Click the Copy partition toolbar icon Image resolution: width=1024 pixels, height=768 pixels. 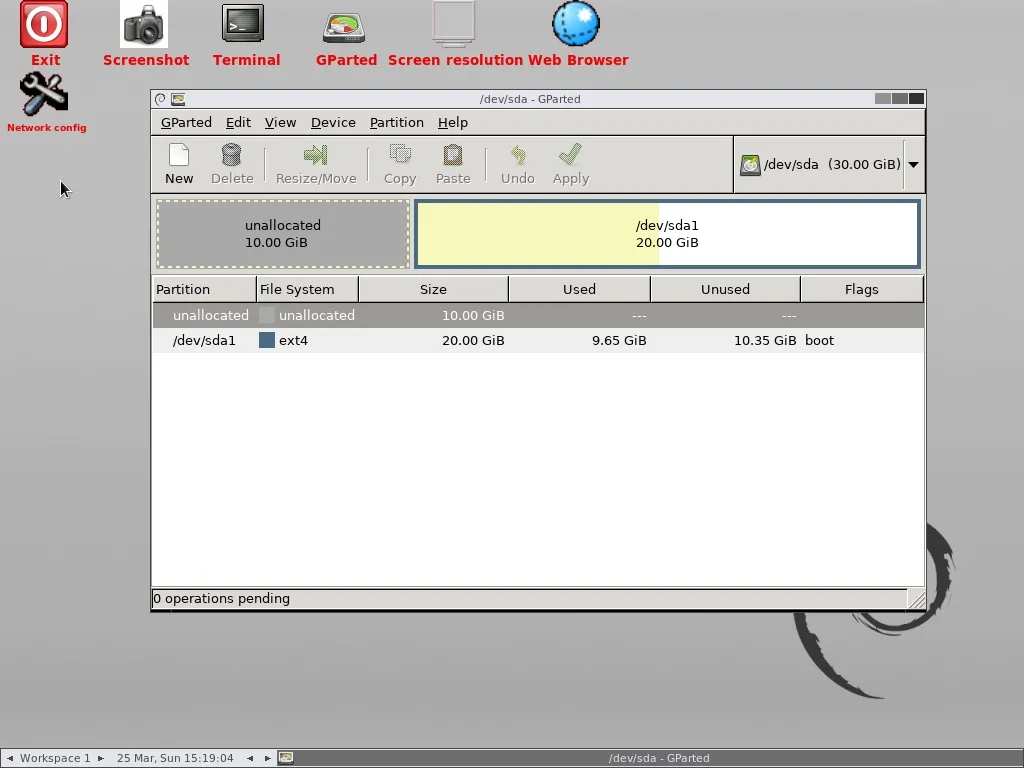(x=400, y=155)
